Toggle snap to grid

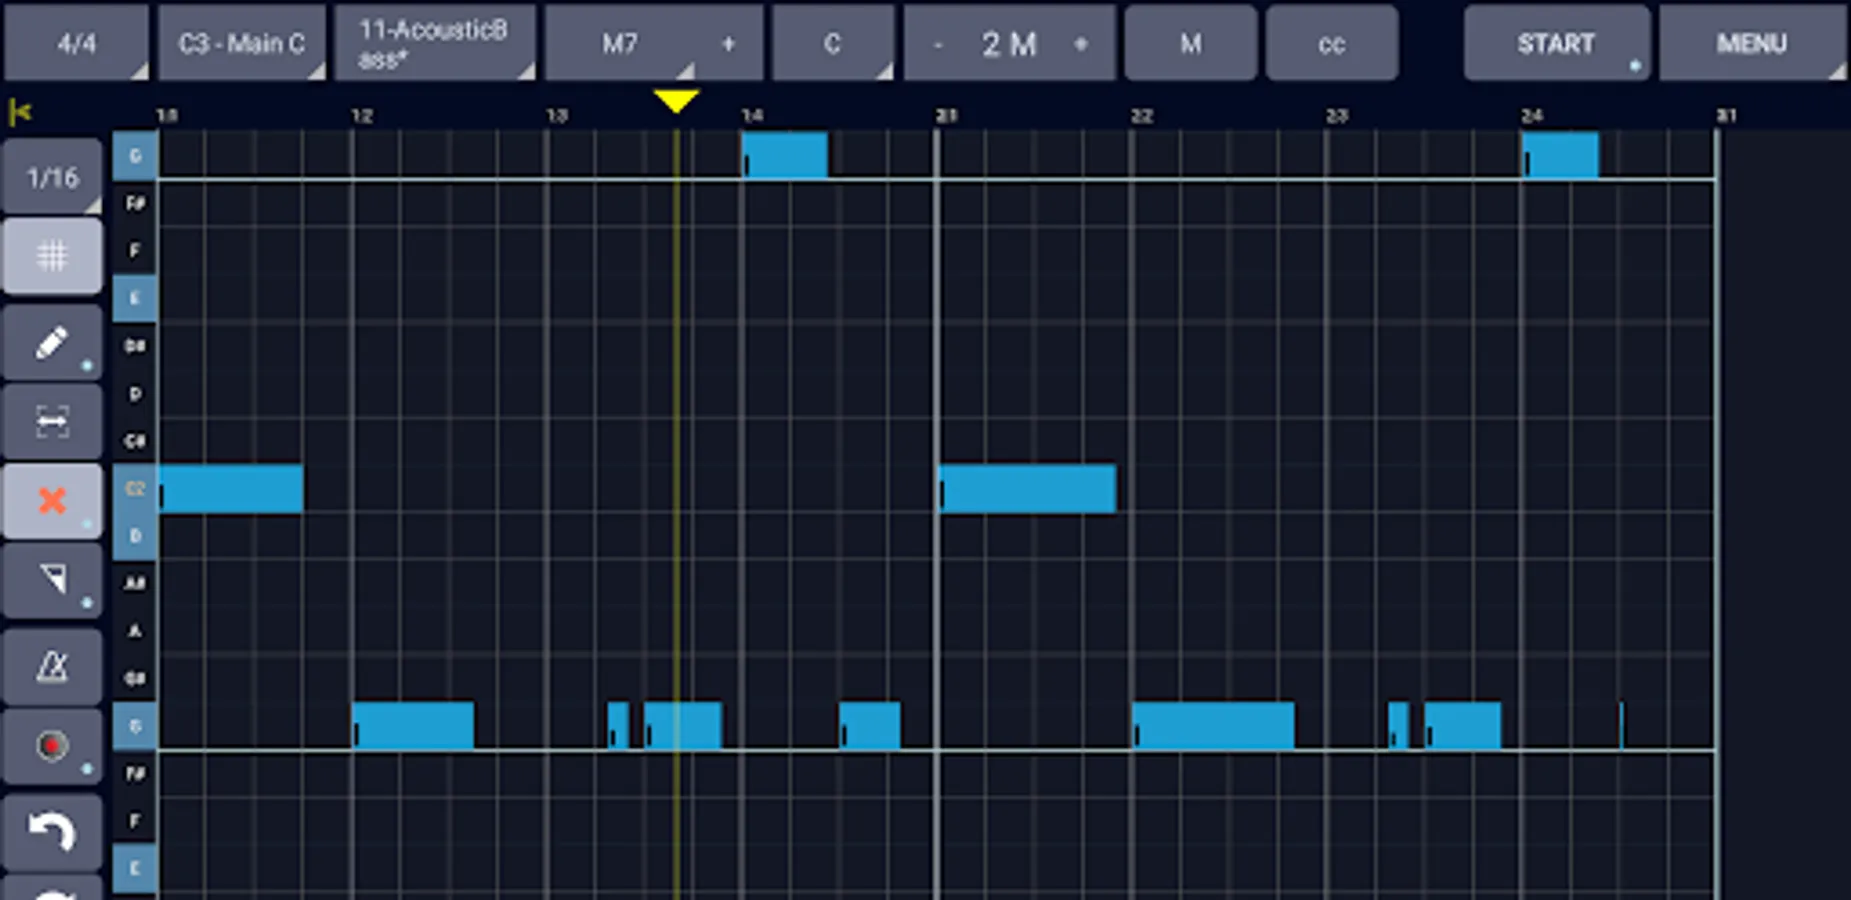(51, 255)
